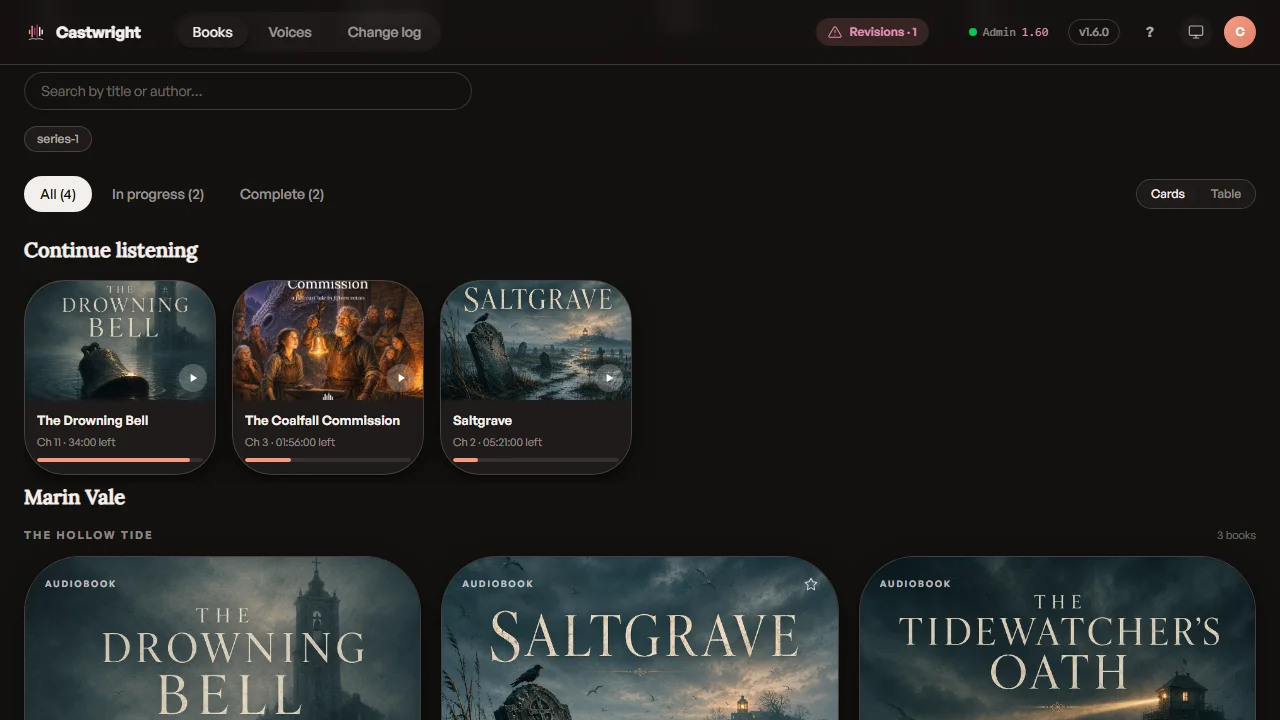Click the warning triangle in Revisions badge
Viewport: 1280px width, 720px height.
click(835, 32)
